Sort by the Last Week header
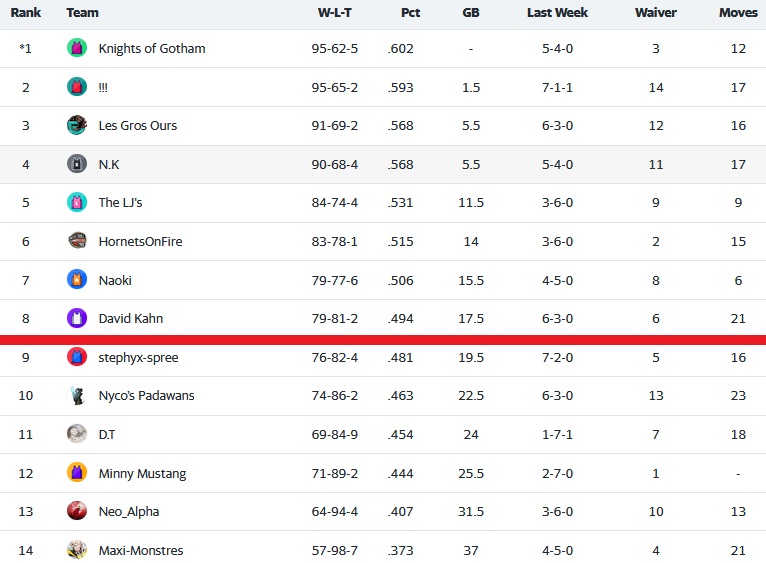Viewport: 766px width, 563px height. 557,13
